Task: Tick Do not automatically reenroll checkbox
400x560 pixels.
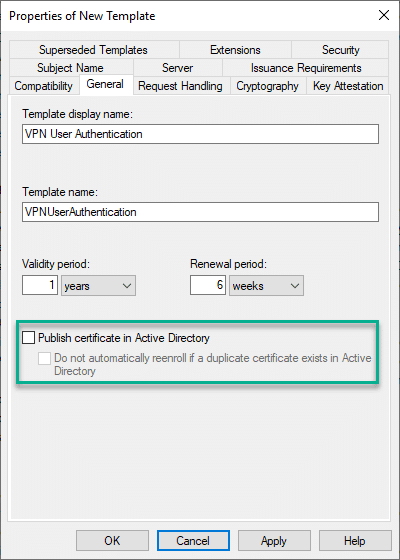Action: pyautogui.click(x=44, y=358)
